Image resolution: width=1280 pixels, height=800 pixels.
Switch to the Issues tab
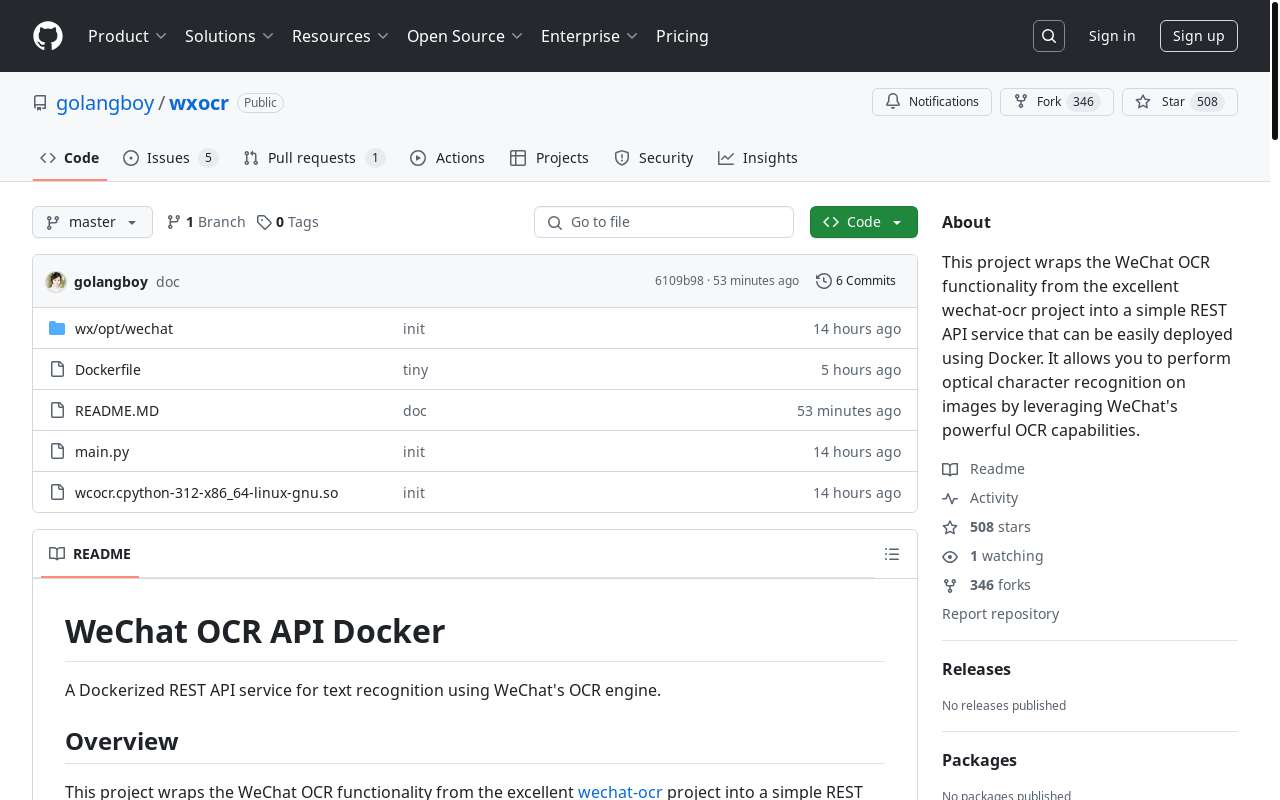[168, 158]
